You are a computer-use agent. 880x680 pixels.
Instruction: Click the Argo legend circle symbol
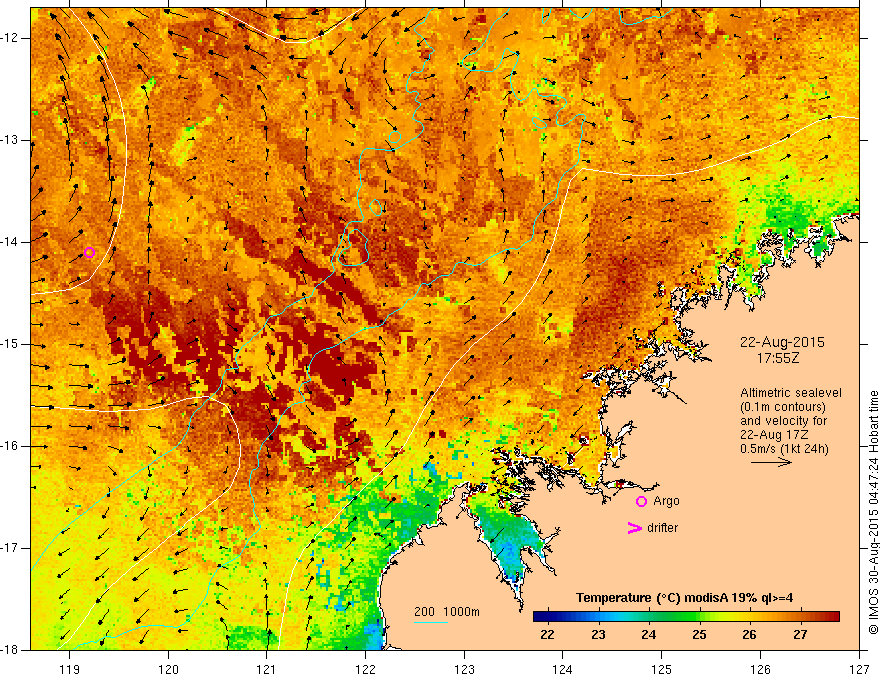coord(641,502)
